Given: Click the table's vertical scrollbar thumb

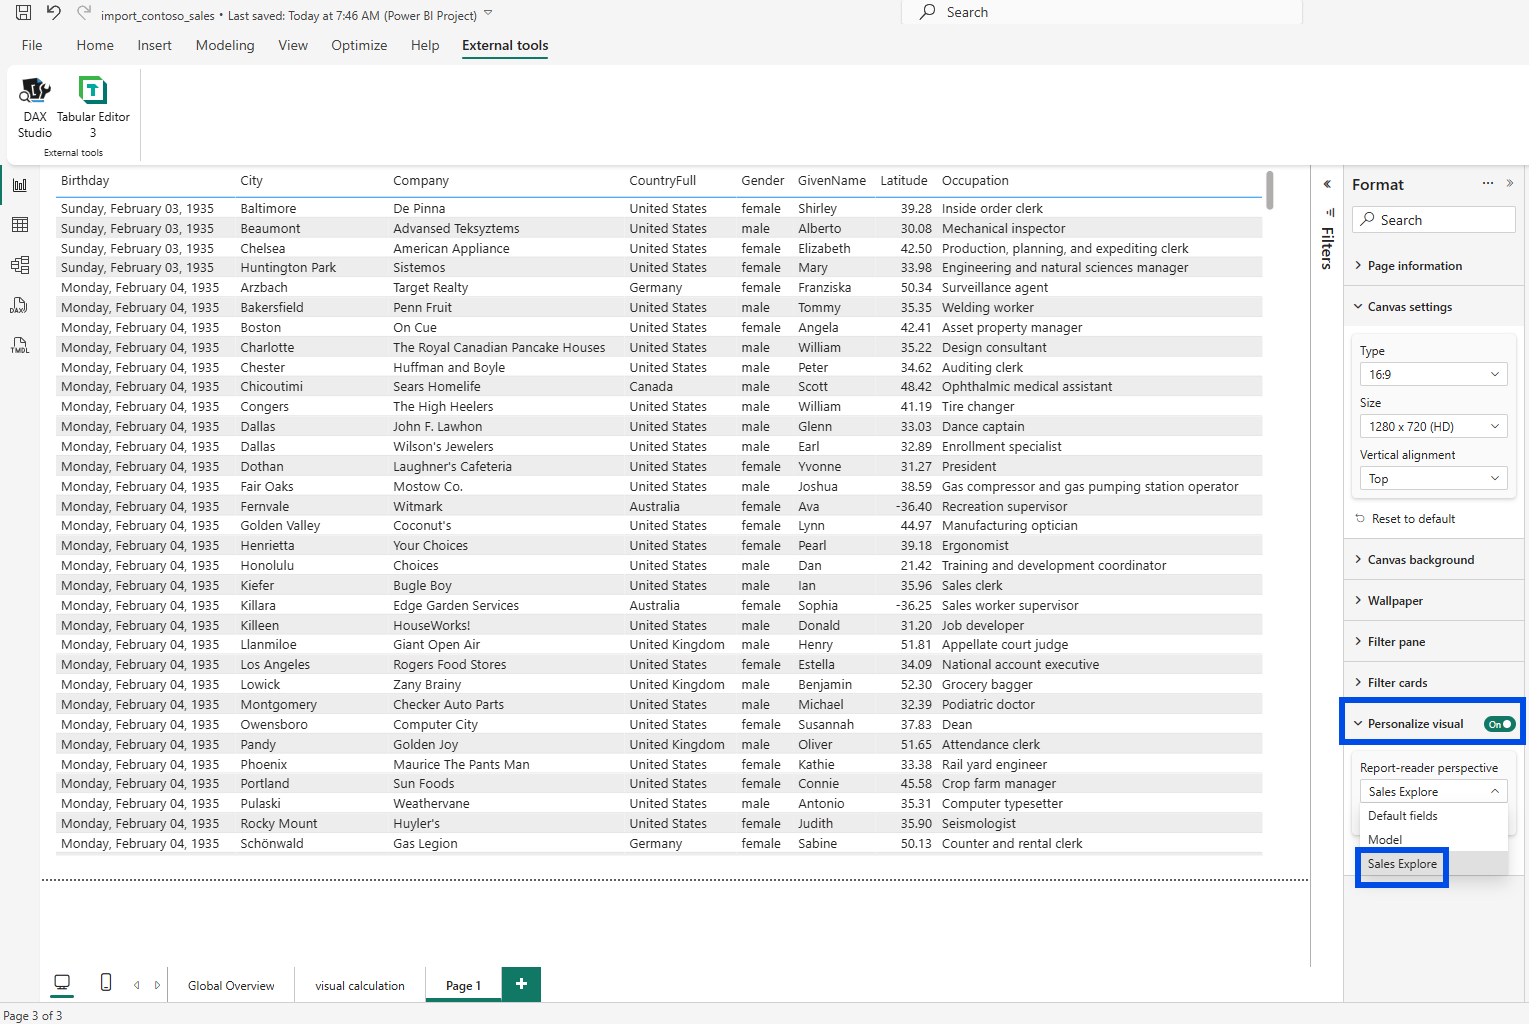Looking at the screenshot, I should 1270,190.
